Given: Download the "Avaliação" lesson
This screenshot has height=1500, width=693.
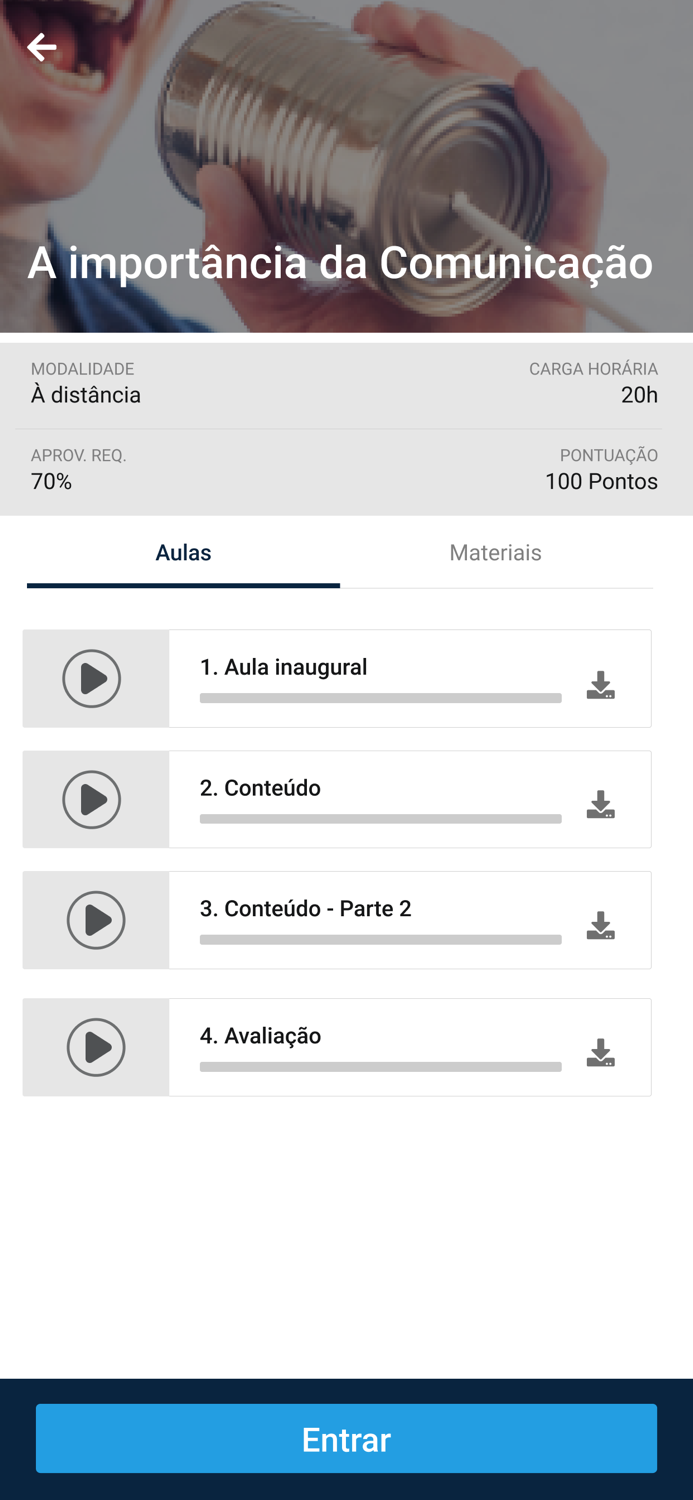Looking at the screenshot, I should pos(600,1053).
